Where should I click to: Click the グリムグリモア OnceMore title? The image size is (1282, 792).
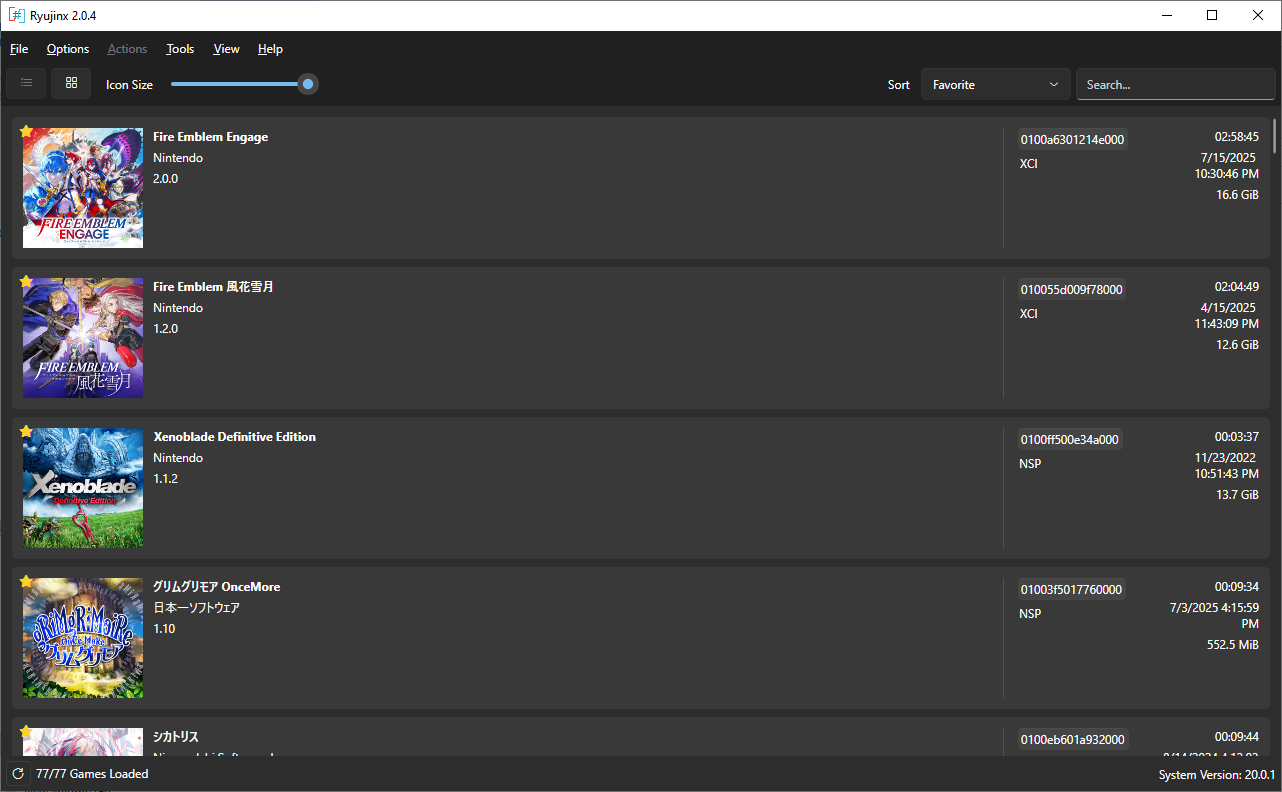[x=216, y=587]
